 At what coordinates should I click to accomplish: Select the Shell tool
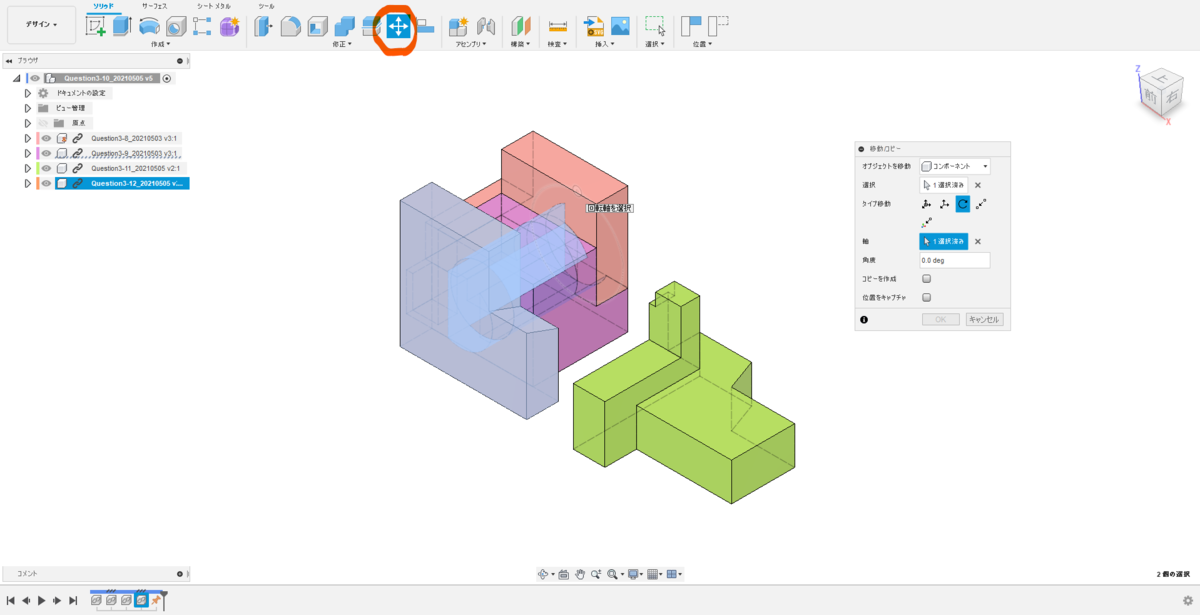tap(318, 27)
